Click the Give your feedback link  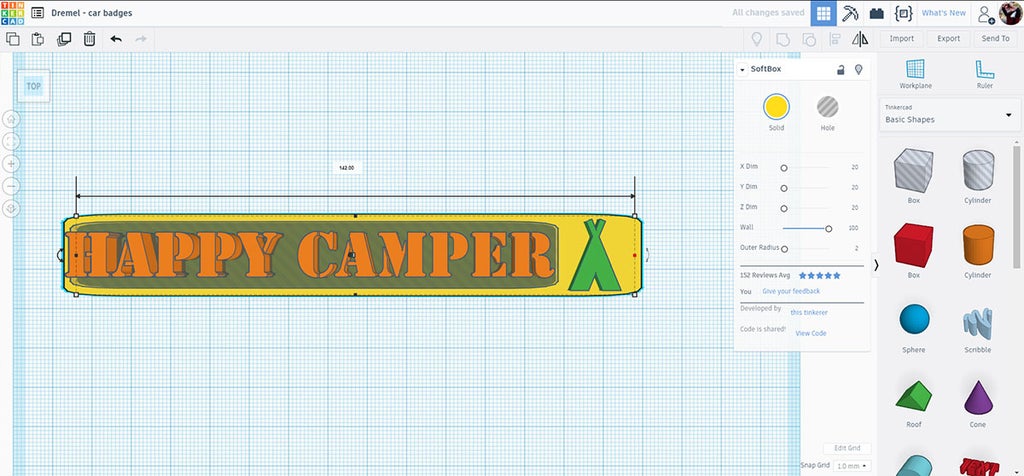pyautogui.click(x=791, y=291)
